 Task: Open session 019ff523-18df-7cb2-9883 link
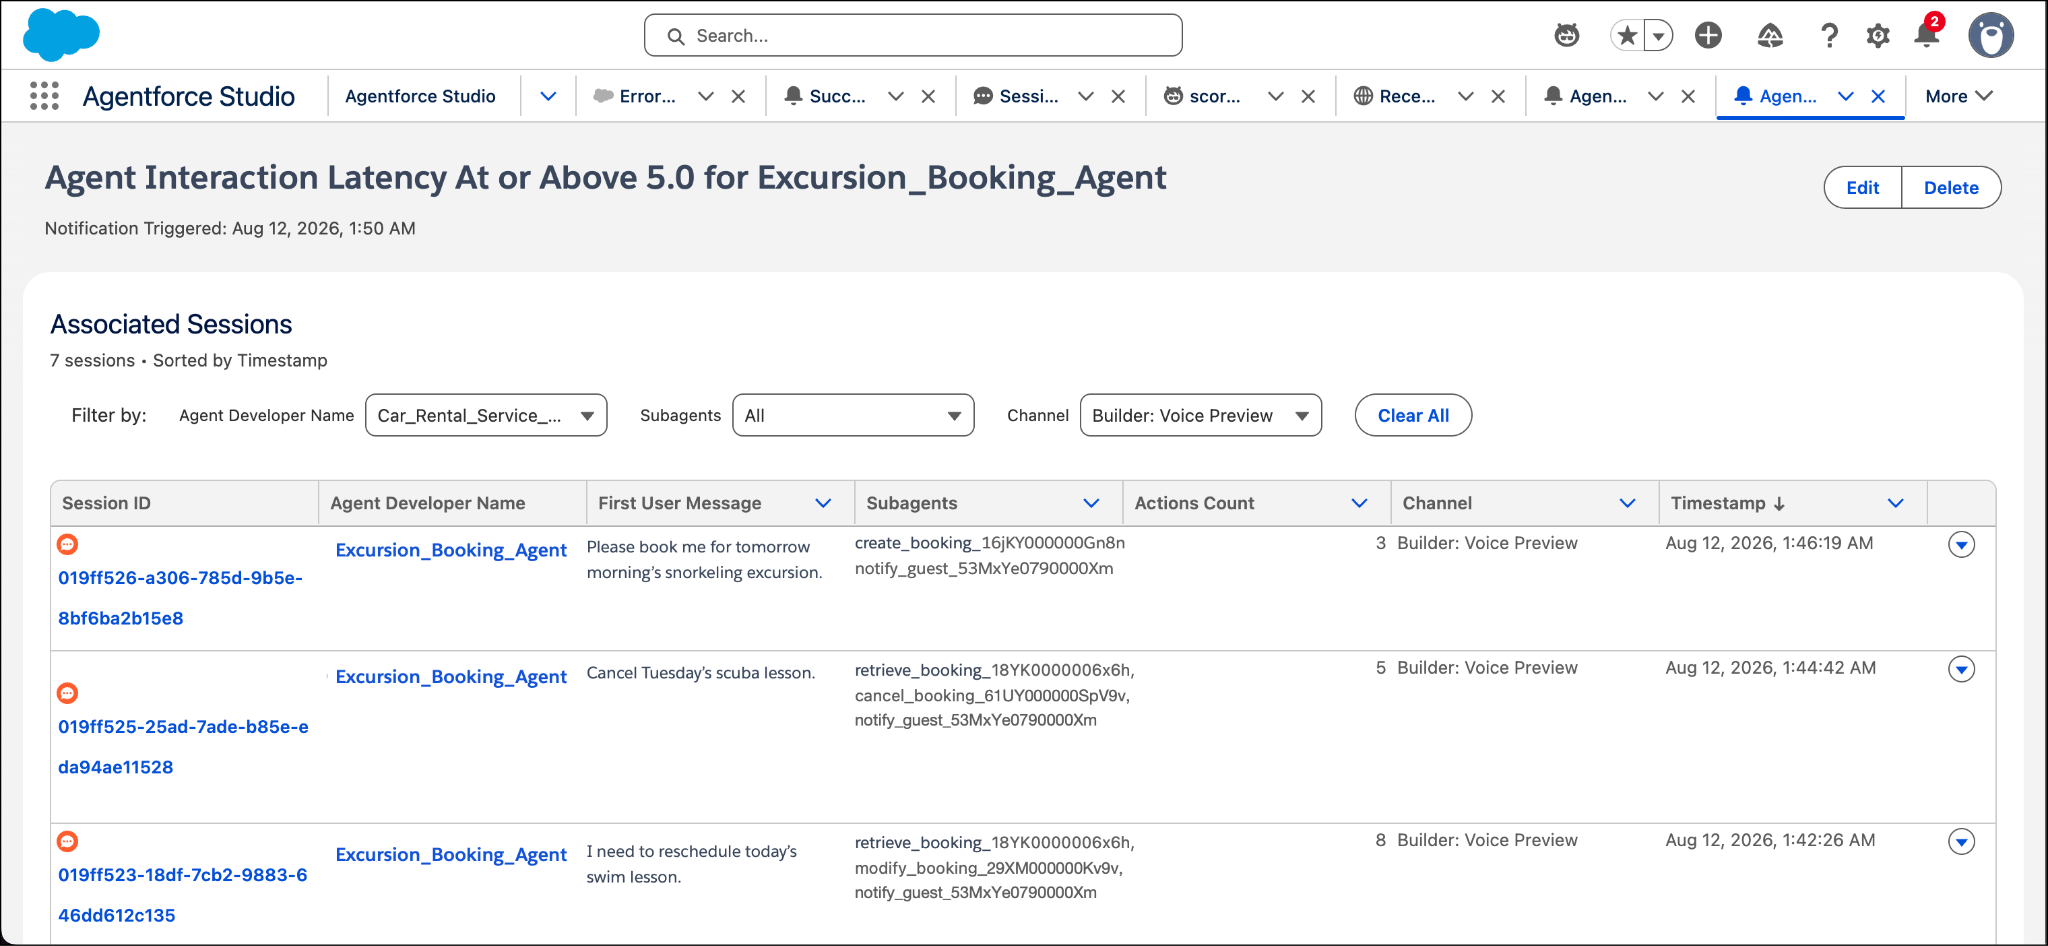(x=183, y=895)
